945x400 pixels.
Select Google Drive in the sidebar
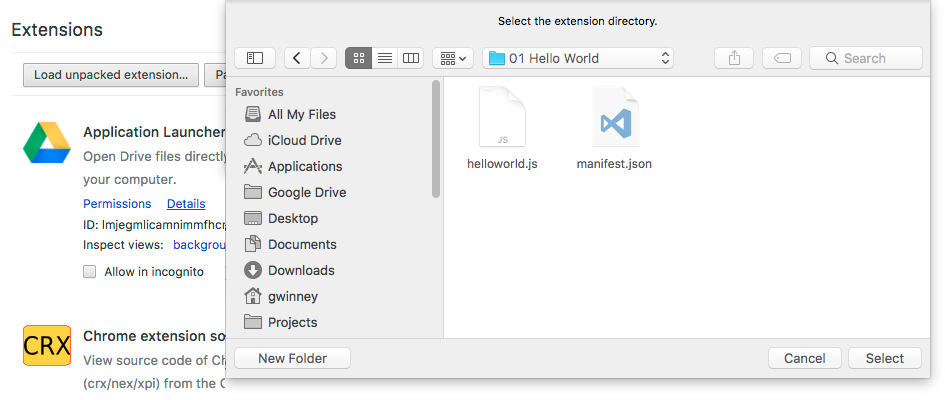tap(306, 192)
